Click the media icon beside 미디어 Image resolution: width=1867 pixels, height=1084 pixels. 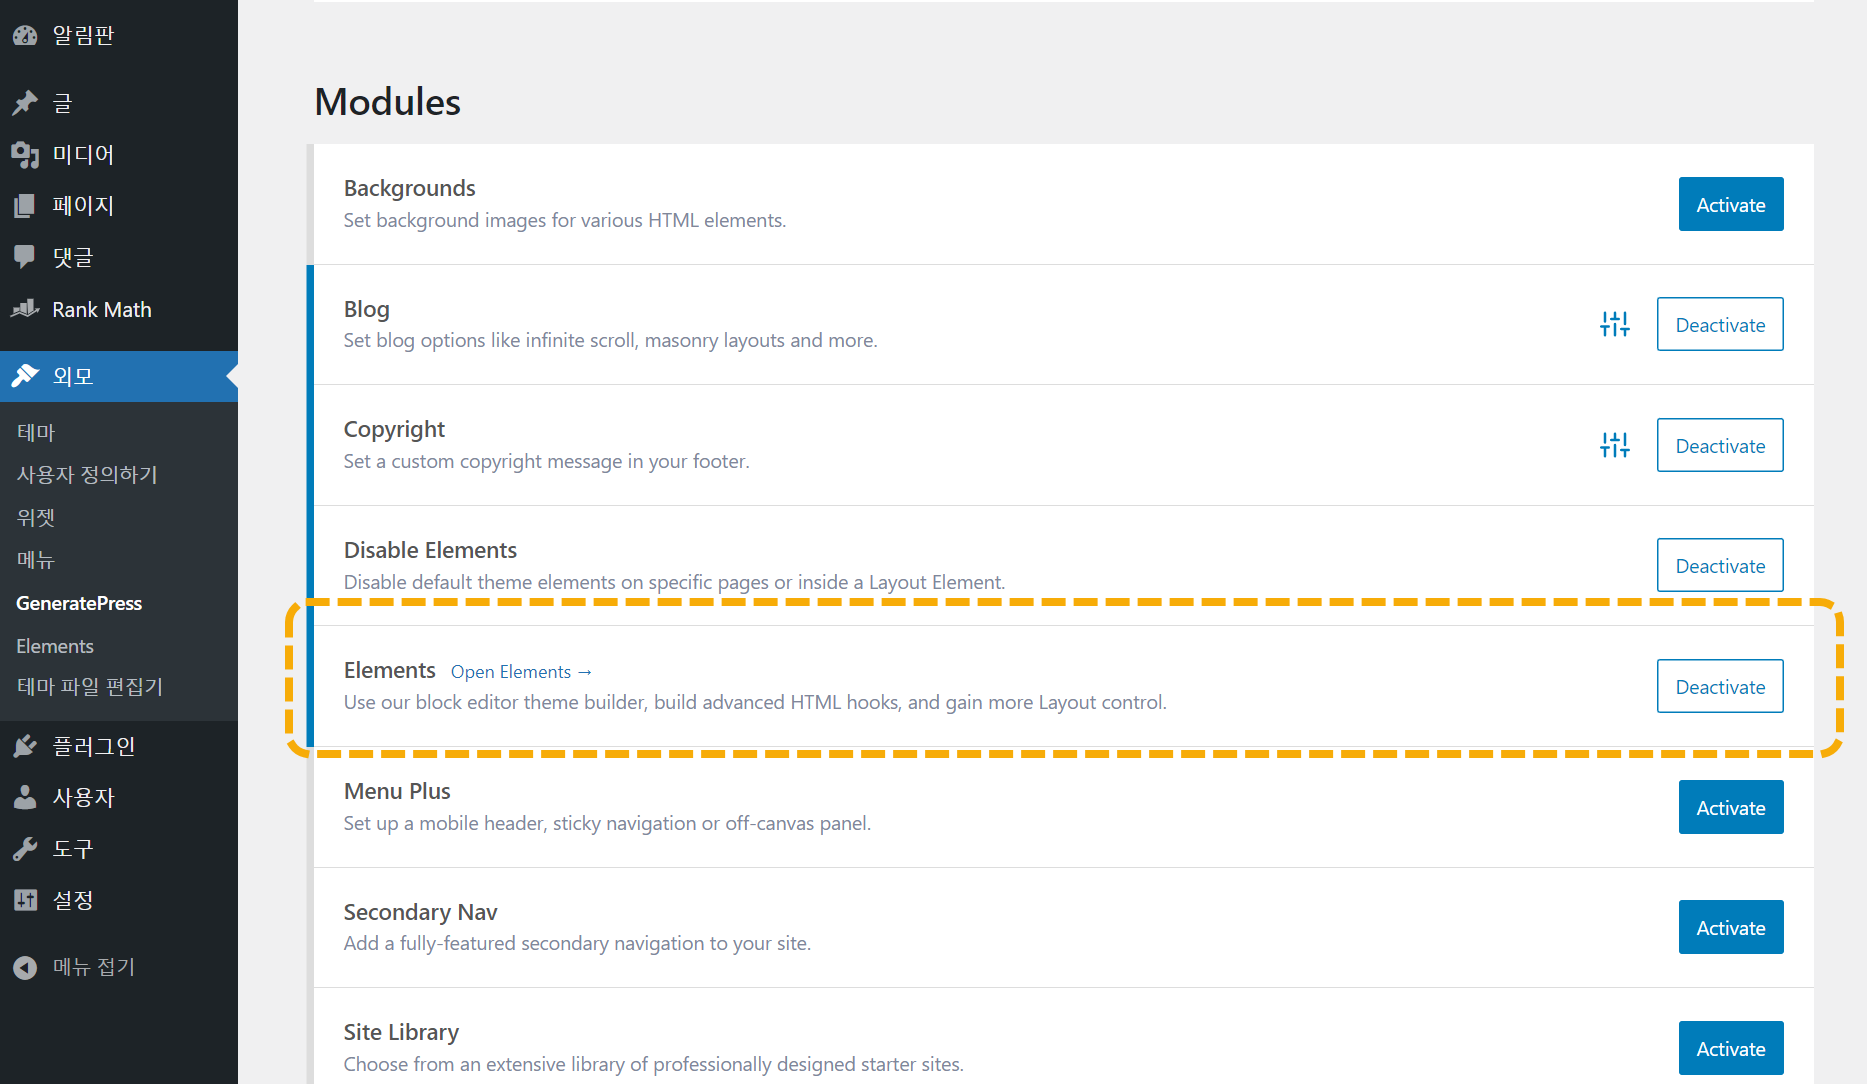click(25, 155)
